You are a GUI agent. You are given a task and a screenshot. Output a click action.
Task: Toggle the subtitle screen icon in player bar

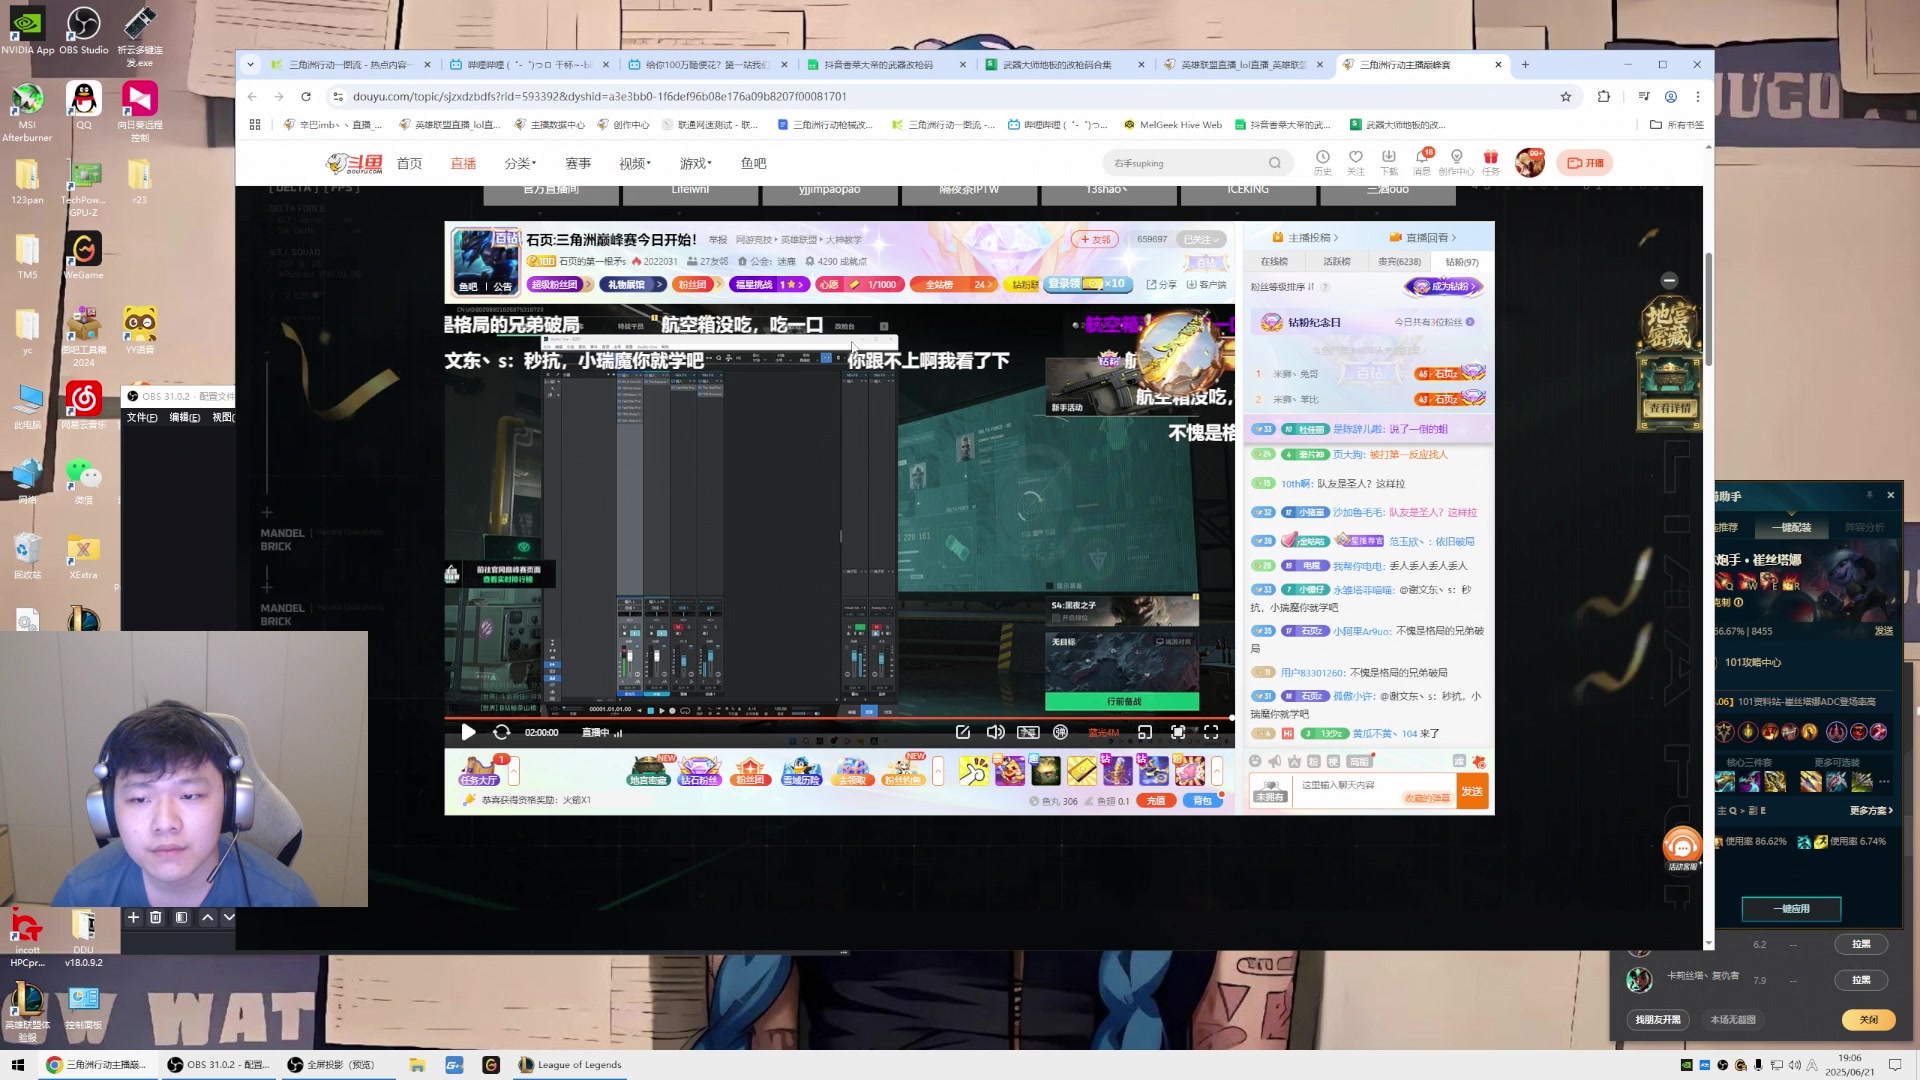tap(1028, 732)
